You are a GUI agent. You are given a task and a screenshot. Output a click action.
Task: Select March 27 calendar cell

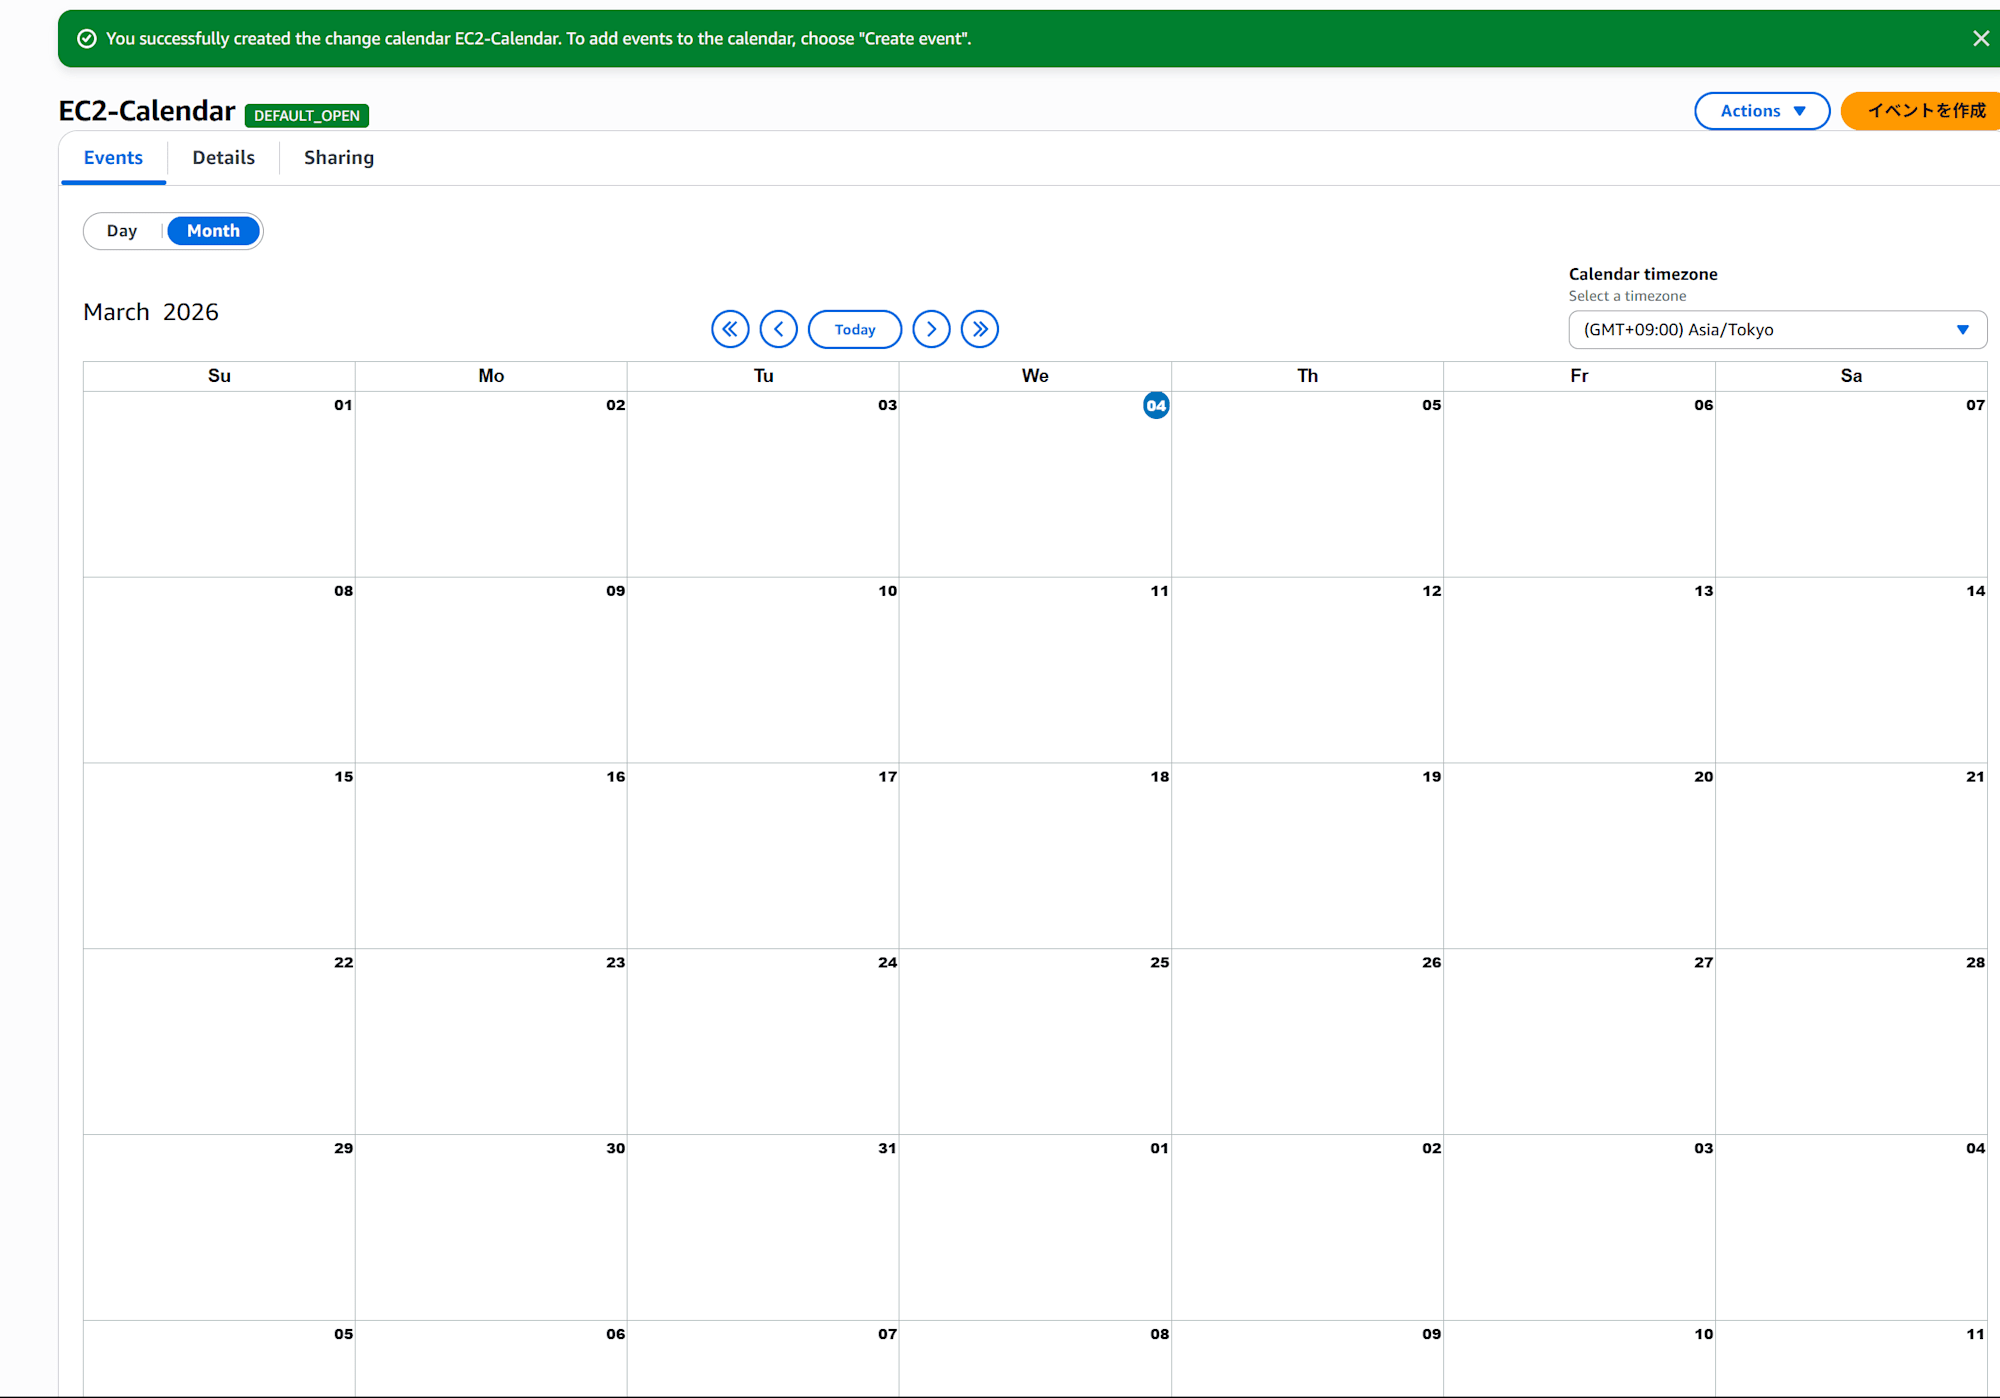(1578, 1040)
